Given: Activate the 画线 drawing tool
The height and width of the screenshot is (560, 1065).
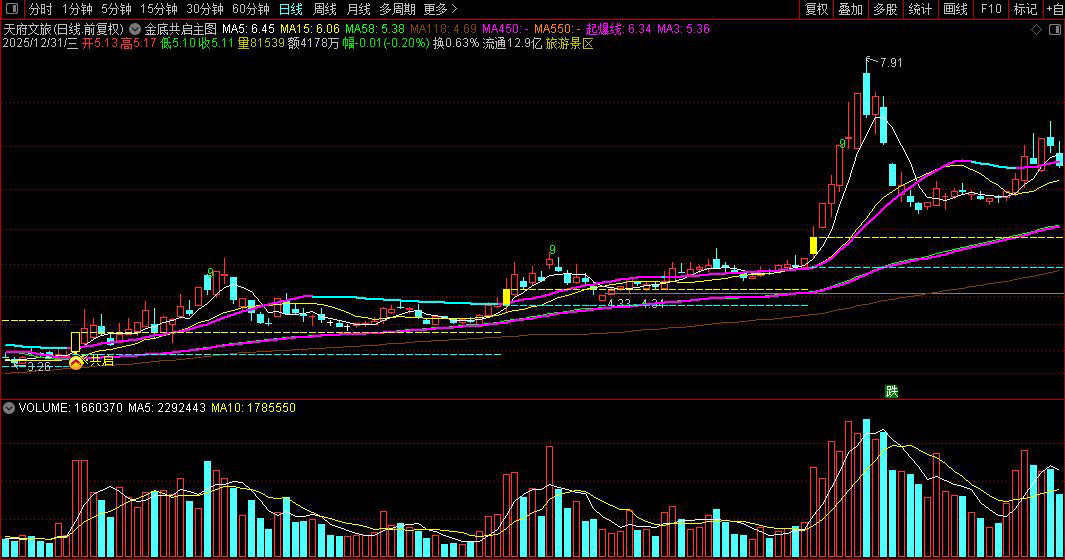Looking at the screenshot, I should 956,9.
